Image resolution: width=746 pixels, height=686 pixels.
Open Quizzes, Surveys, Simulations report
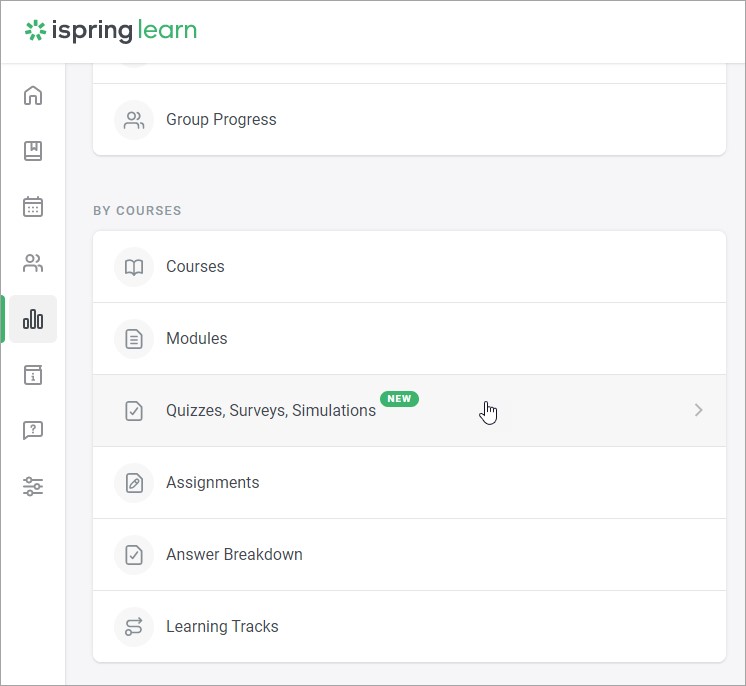pyautogui.click(x=409, y=411)
